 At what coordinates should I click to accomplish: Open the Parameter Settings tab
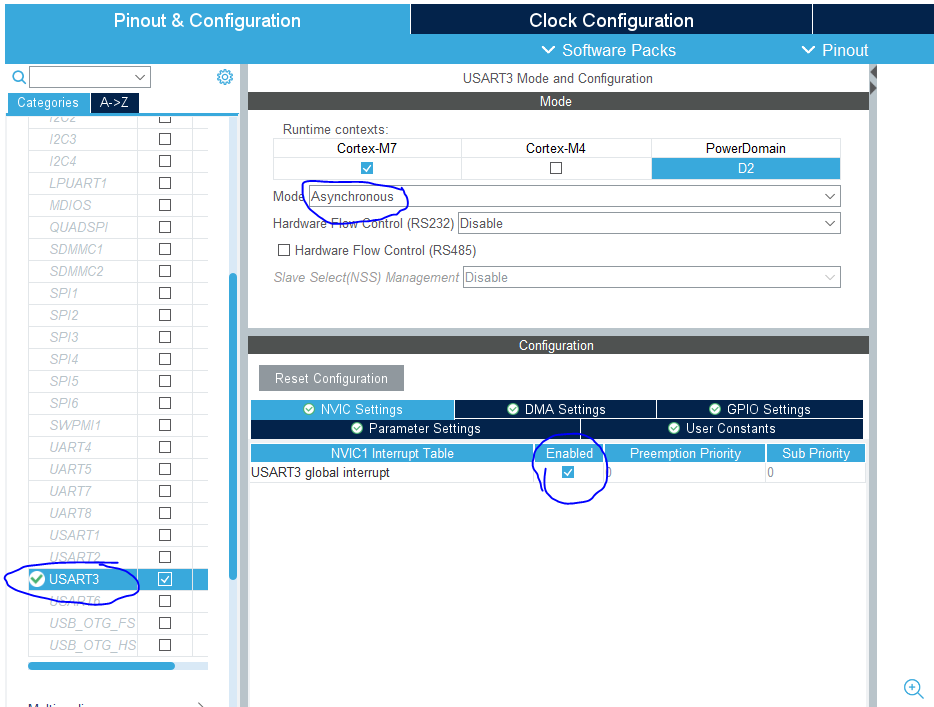tap(415, 428)
